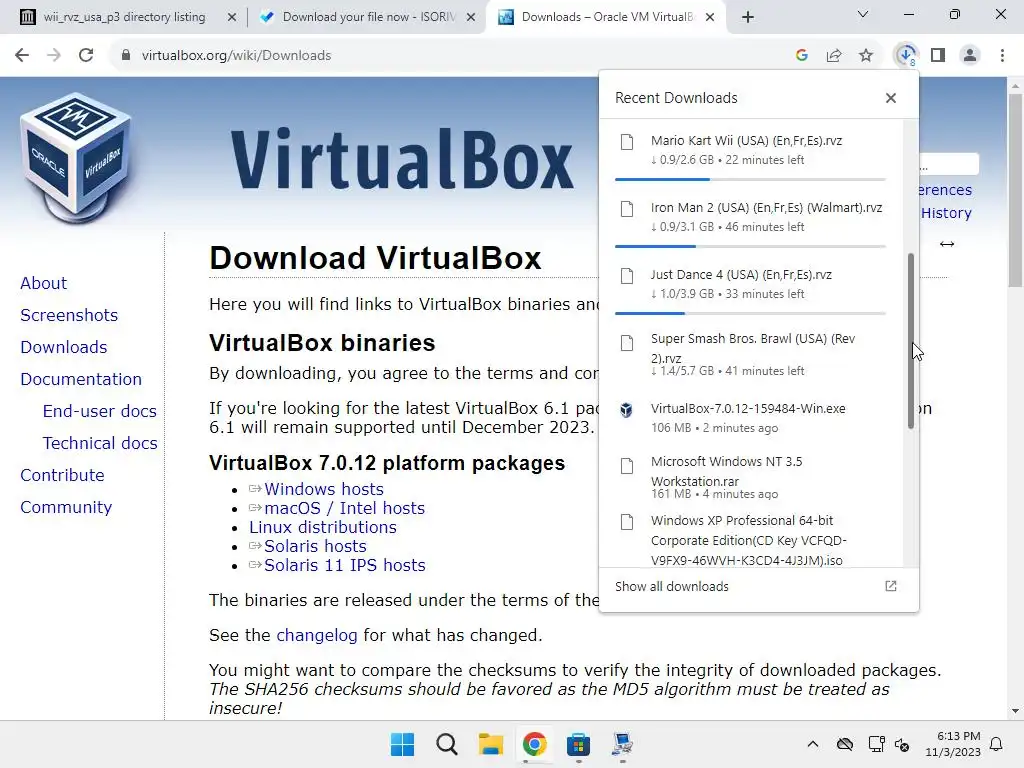This screenshot has width=1024, height=768.
Task: Open the Chrome downloads toolbar icon
Action: [x=906, y=56]
